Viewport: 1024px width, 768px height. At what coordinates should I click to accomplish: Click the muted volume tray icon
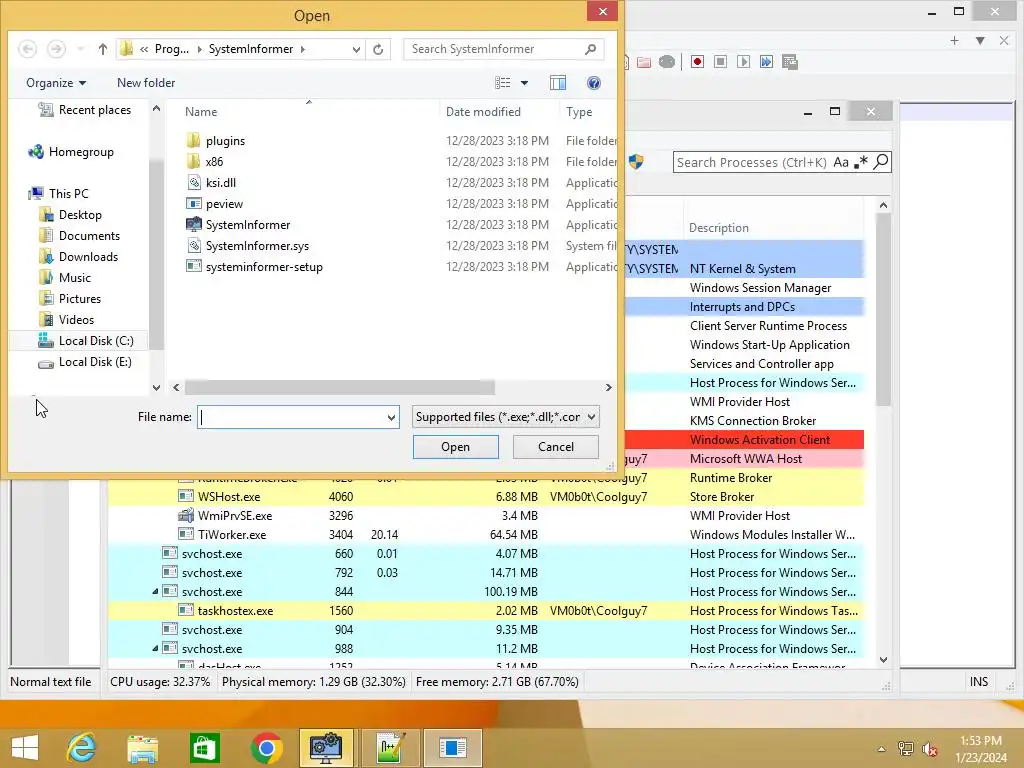click(x=929, y=749)
